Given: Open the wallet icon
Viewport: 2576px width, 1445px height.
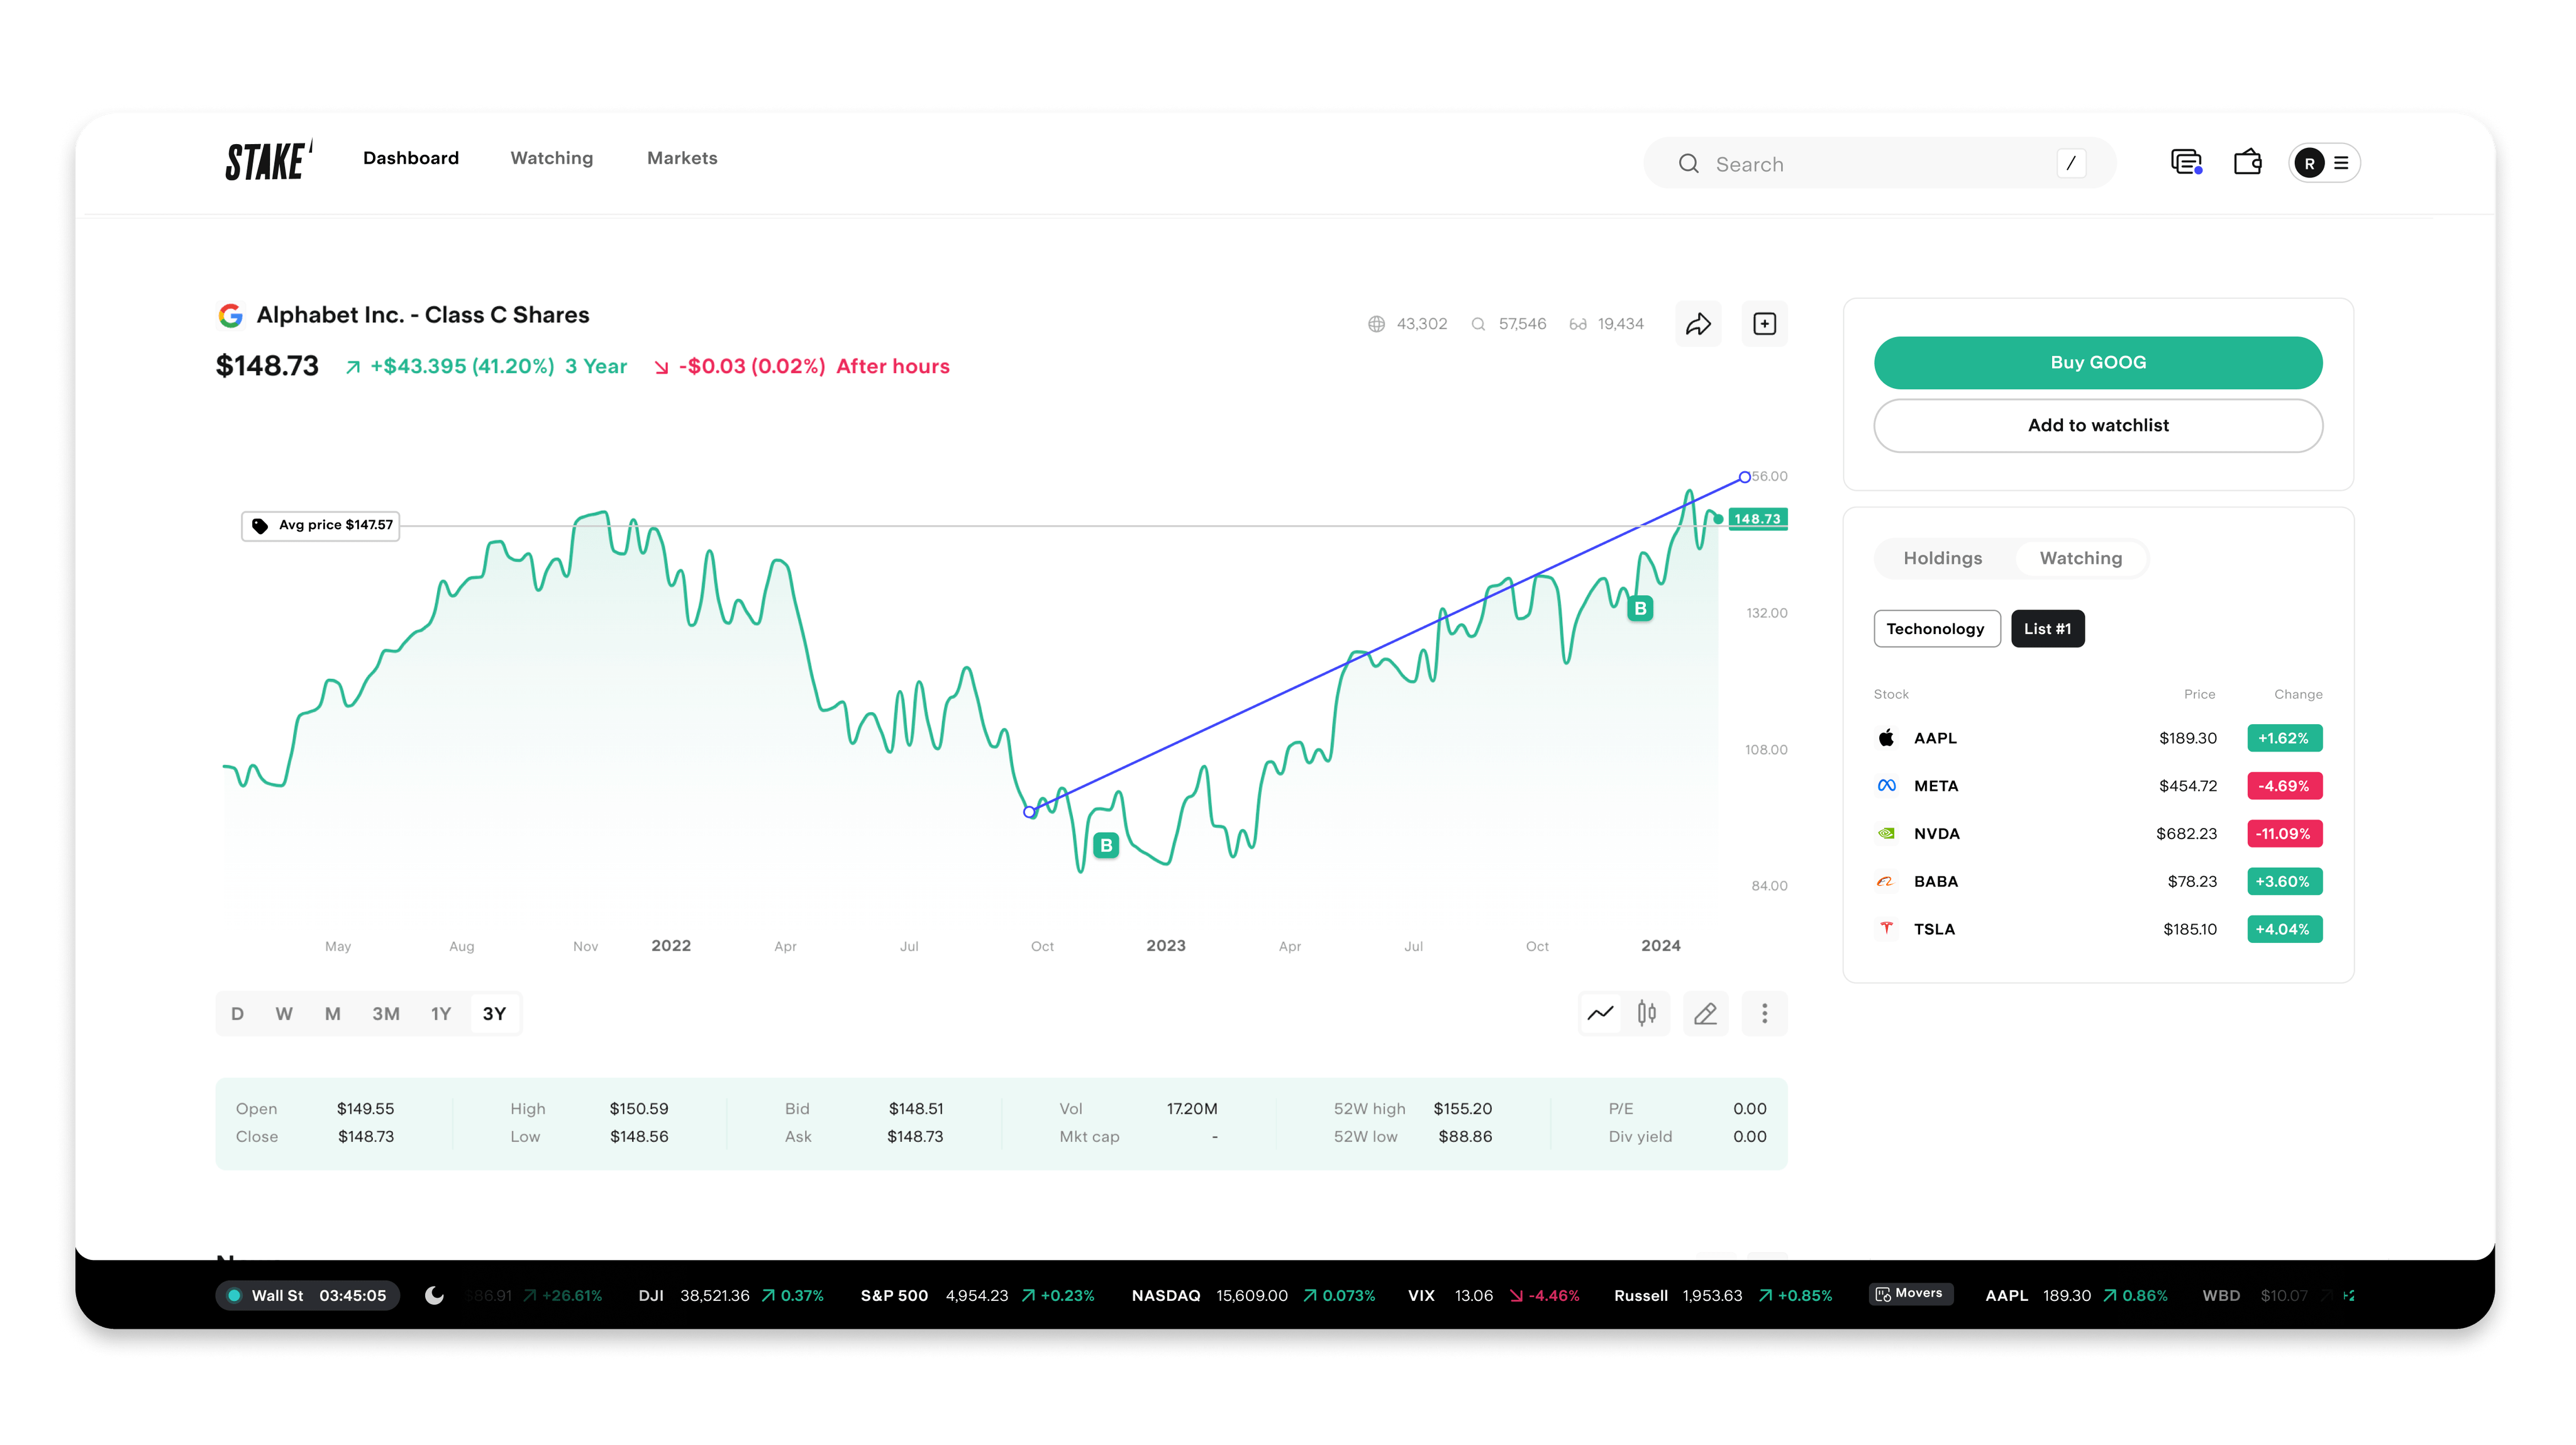Looking at the screenshot, I should click(x=2247, y=162).
